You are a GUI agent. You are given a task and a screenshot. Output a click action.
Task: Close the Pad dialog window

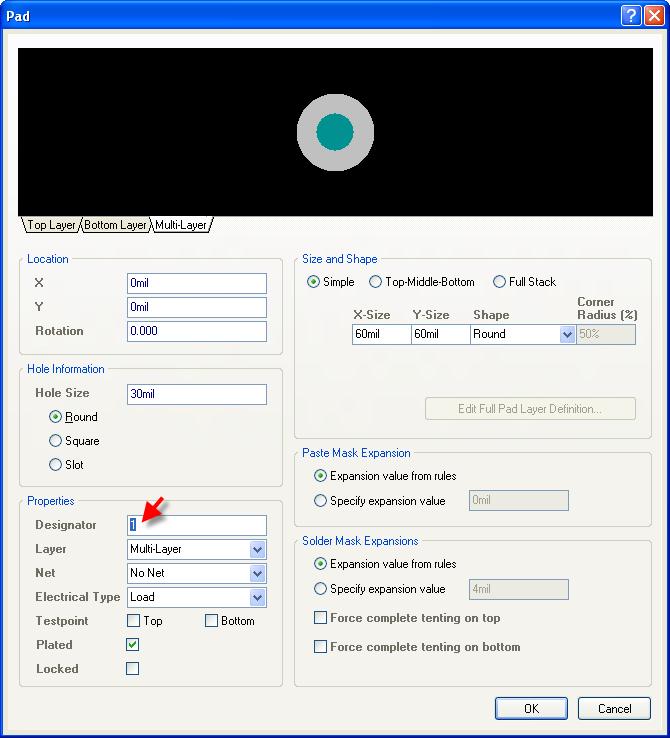tap(653, 15)
